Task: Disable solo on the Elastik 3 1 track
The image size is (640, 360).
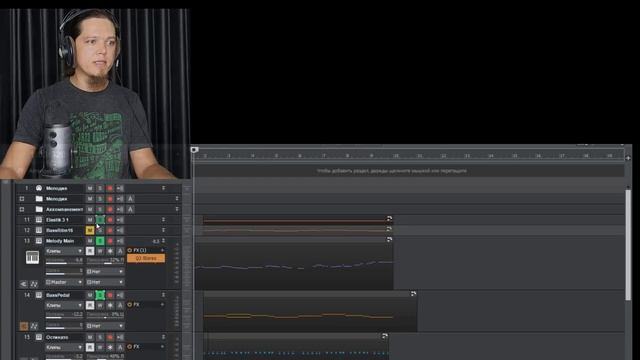Action: click(100, 220)
